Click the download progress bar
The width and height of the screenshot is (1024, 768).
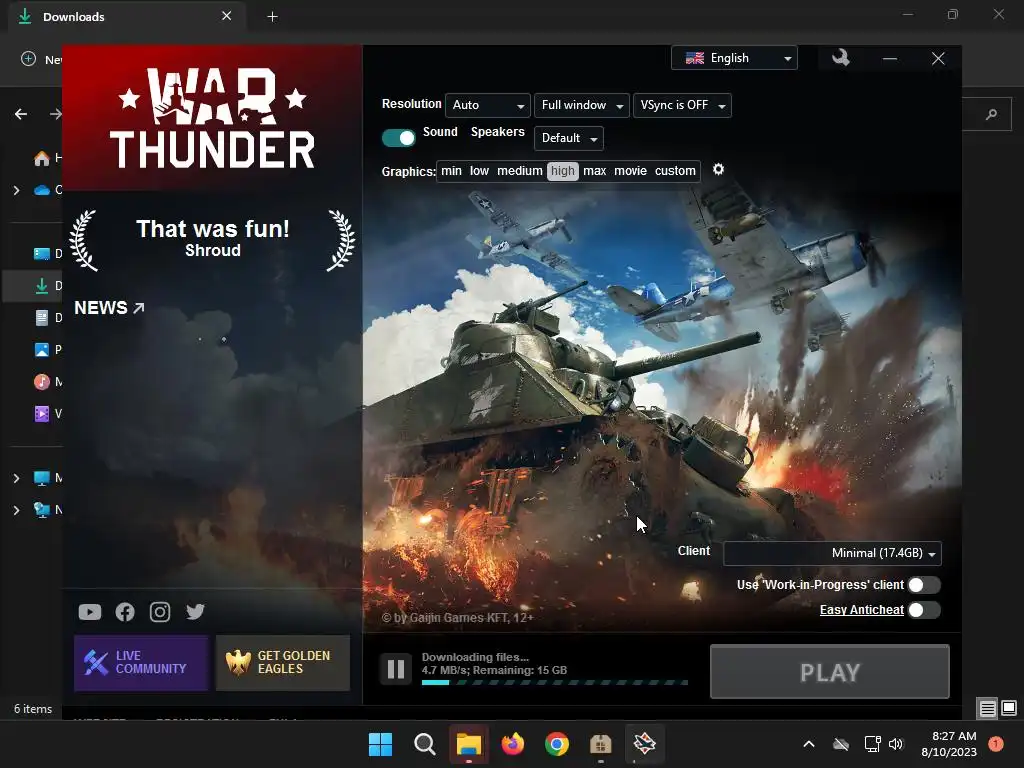tap(554, 682)
